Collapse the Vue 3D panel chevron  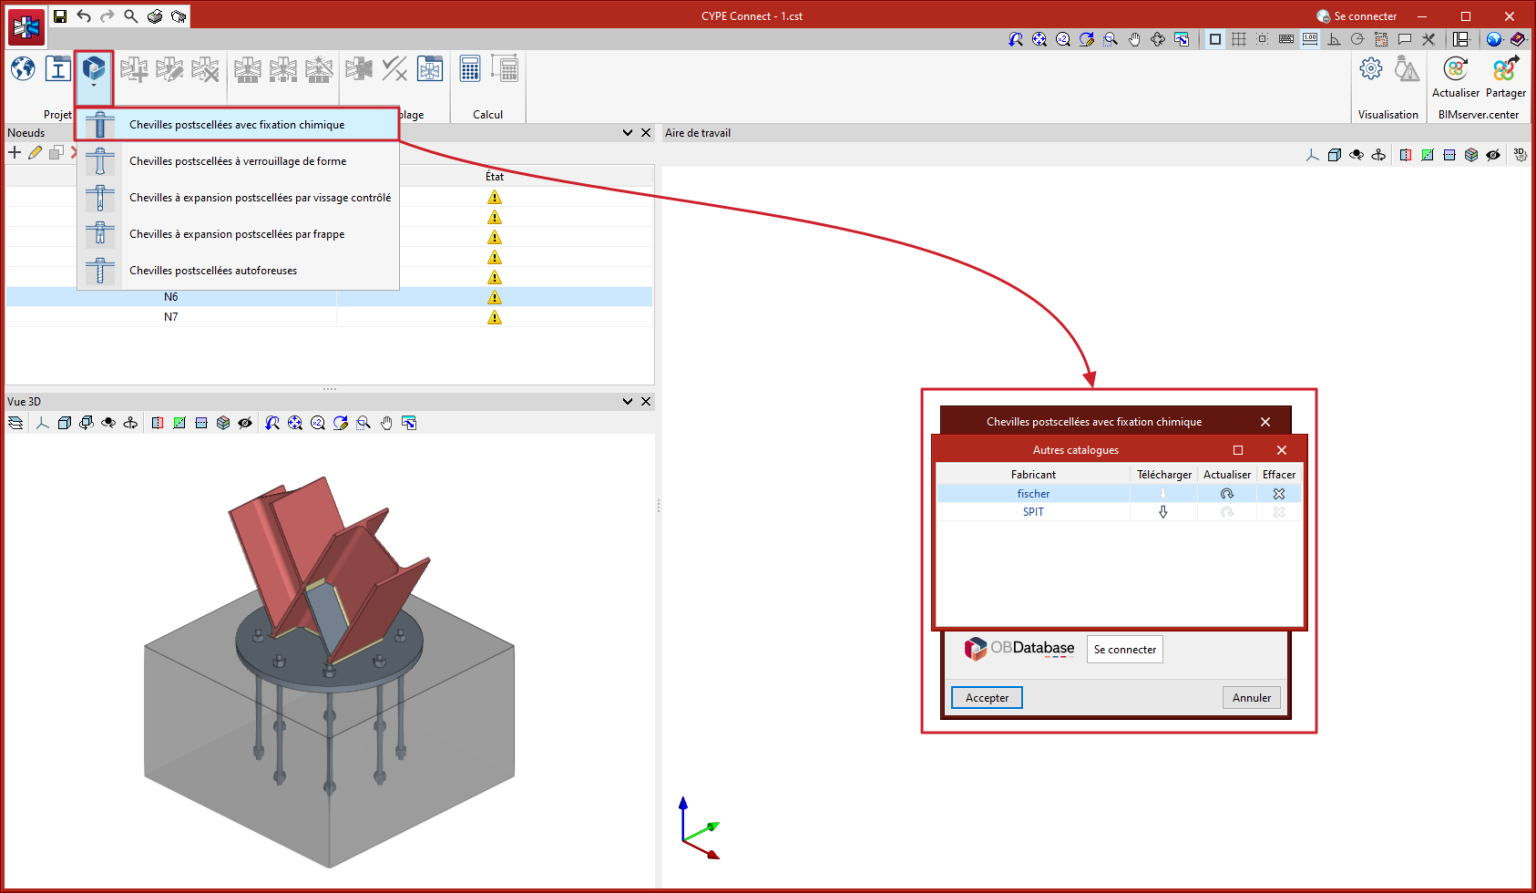(x=627, y=401)
